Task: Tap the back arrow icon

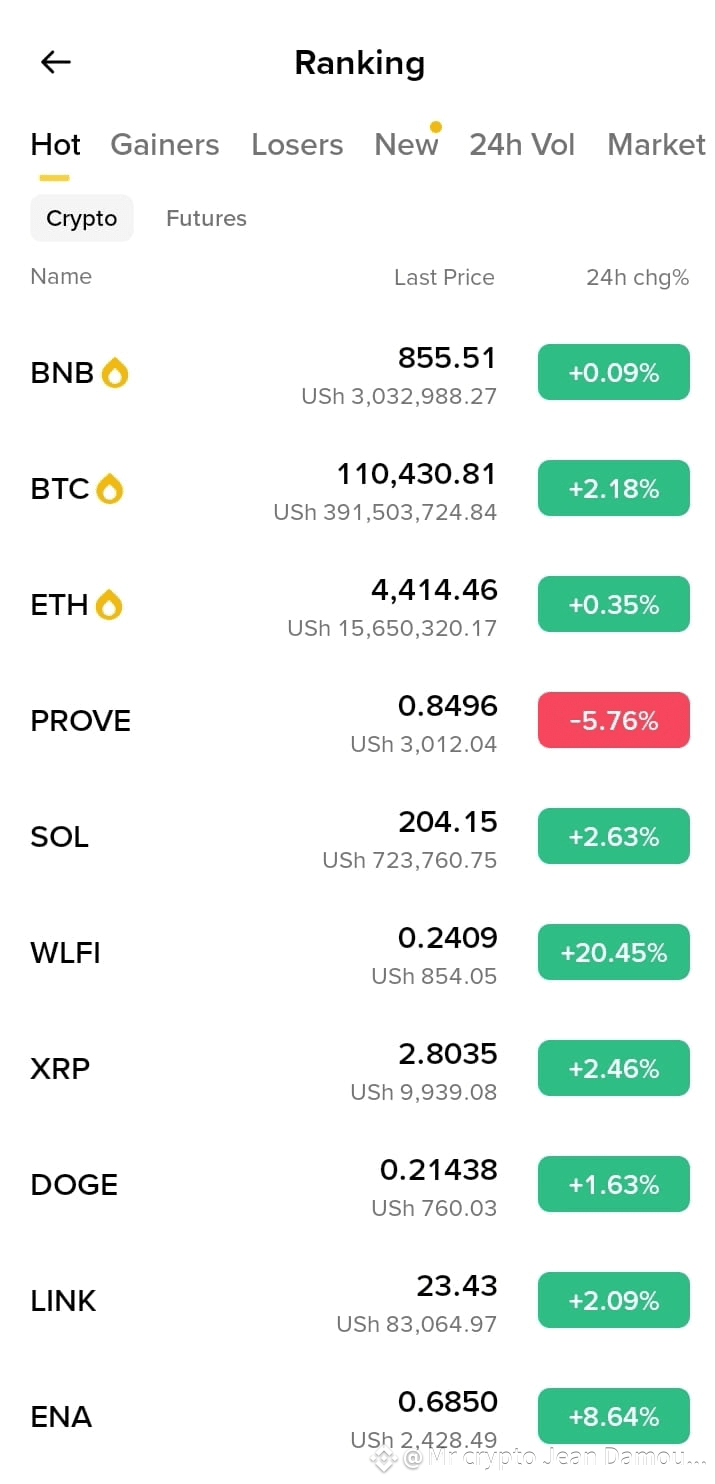Action: 55,62
